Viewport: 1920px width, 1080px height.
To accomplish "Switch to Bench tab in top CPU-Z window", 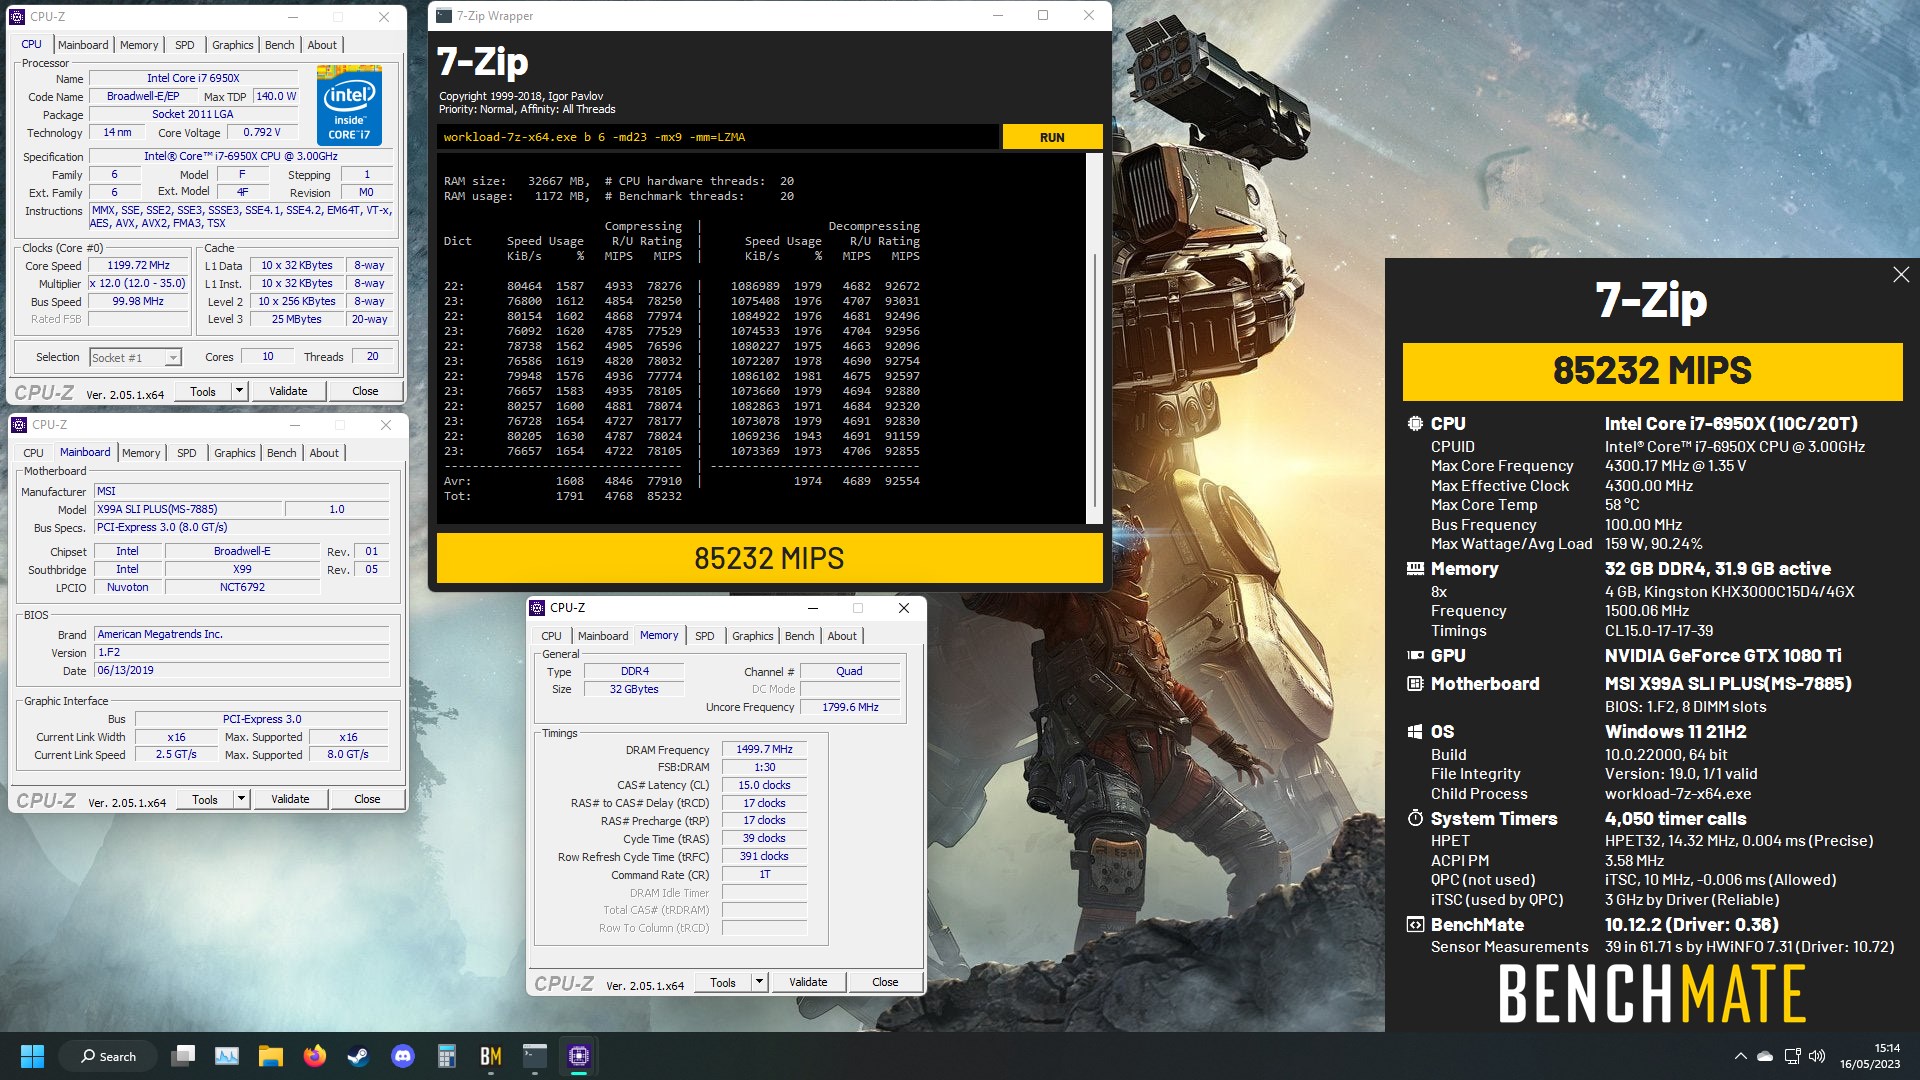I will (280, 45).
